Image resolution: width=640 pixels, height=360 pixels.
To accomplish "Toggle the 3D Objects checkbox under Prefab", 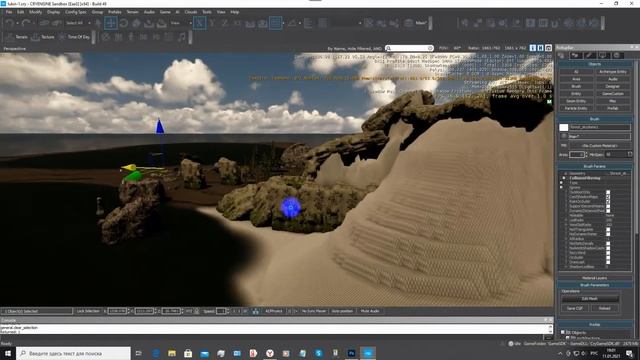I will pos(563,332).
